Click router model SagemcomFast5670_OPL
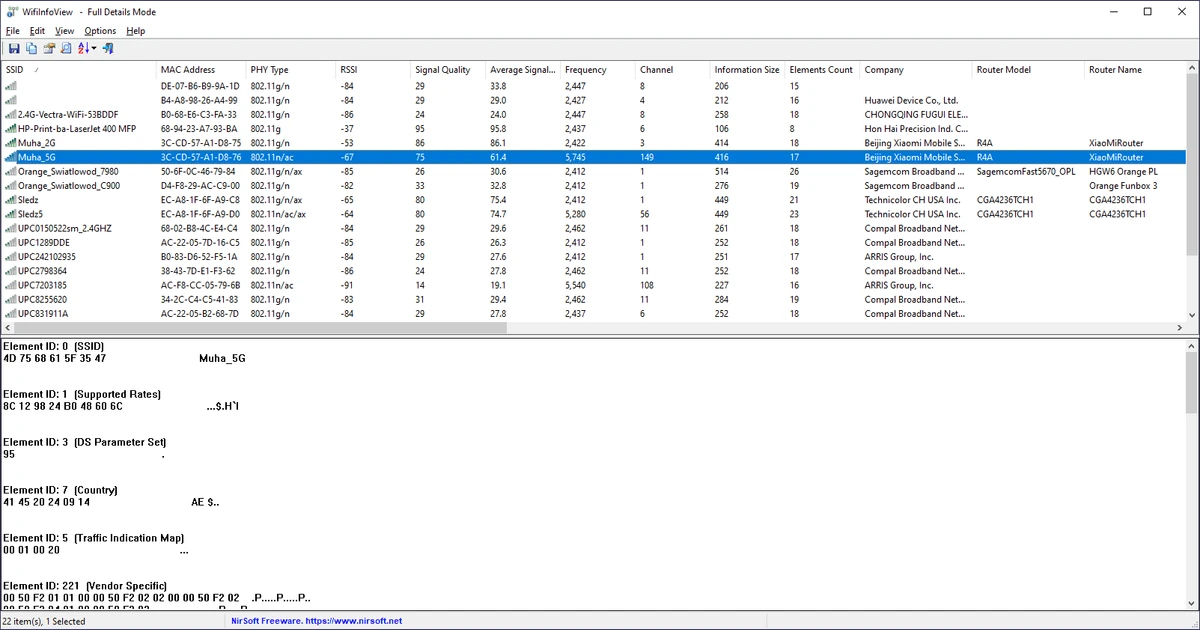The image size is (1200, 630). (x=1026, y=172)
